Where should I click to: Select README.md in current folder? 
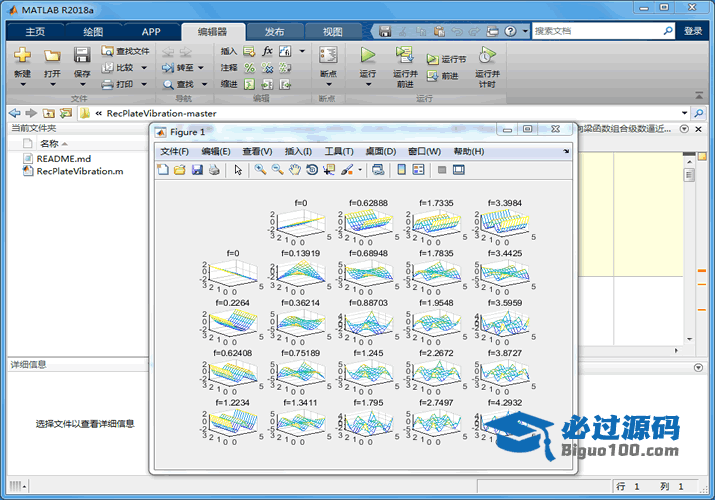[63, 159]
